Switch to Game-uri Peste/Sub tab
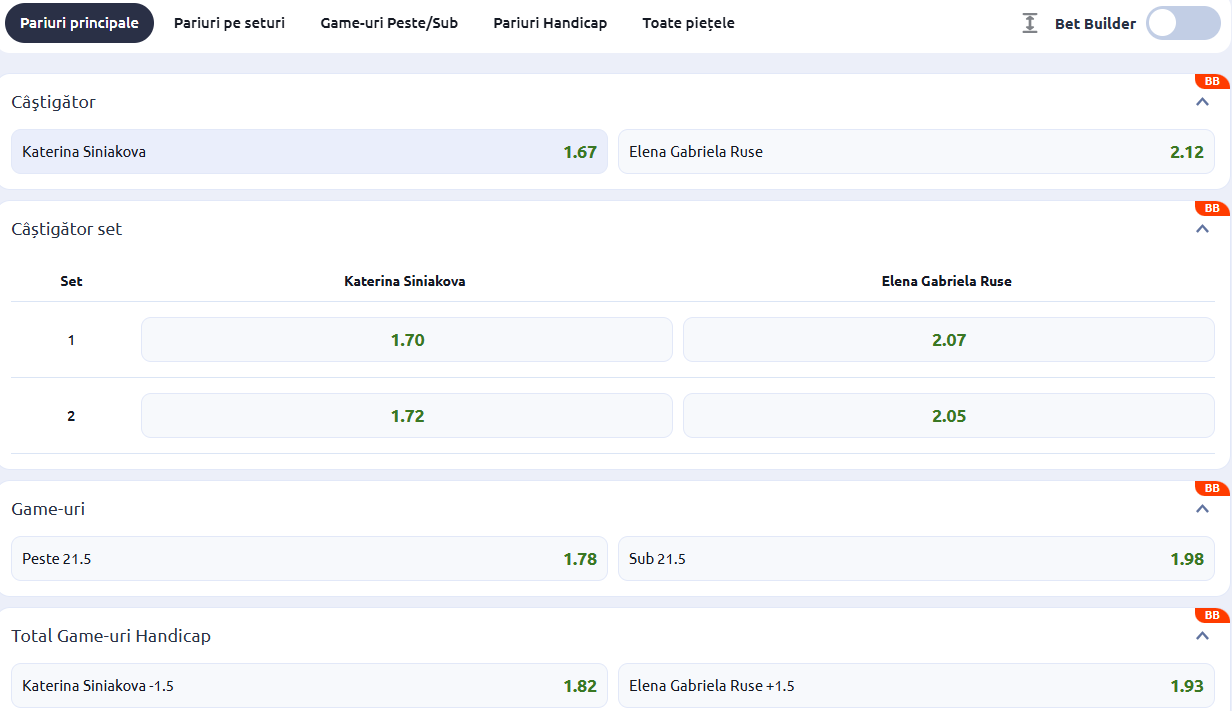1232x711 pixels. click(x=389, y=23)
